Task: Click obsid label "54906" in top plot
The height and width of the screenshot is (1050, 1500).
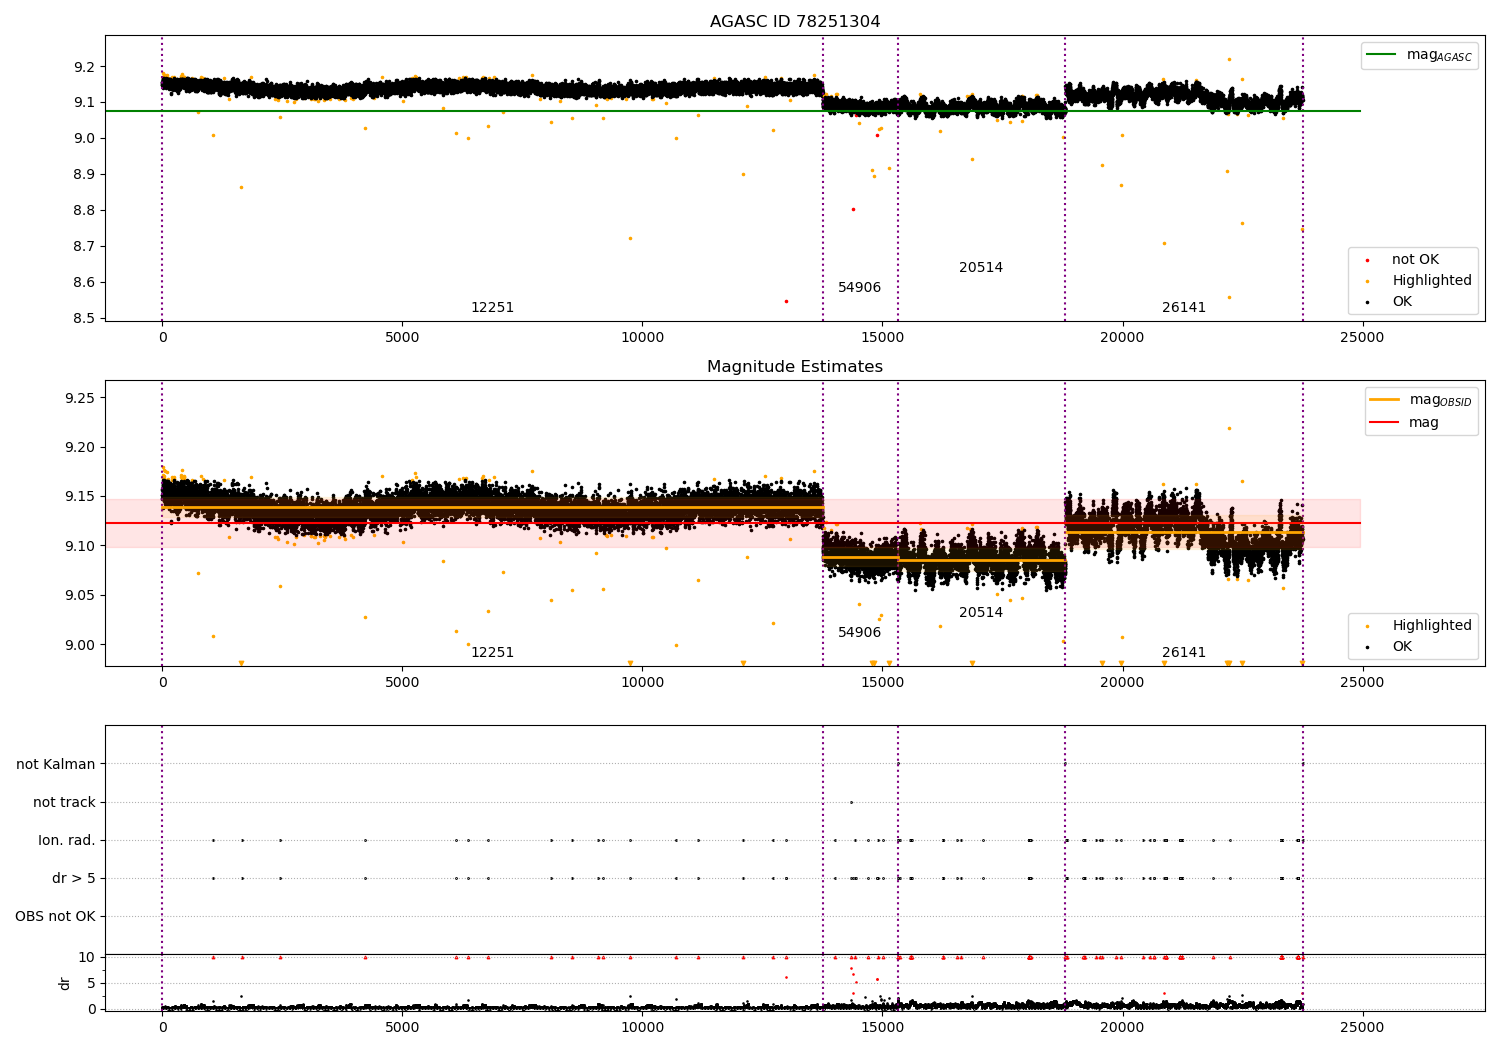Action: tap(860, 288)
